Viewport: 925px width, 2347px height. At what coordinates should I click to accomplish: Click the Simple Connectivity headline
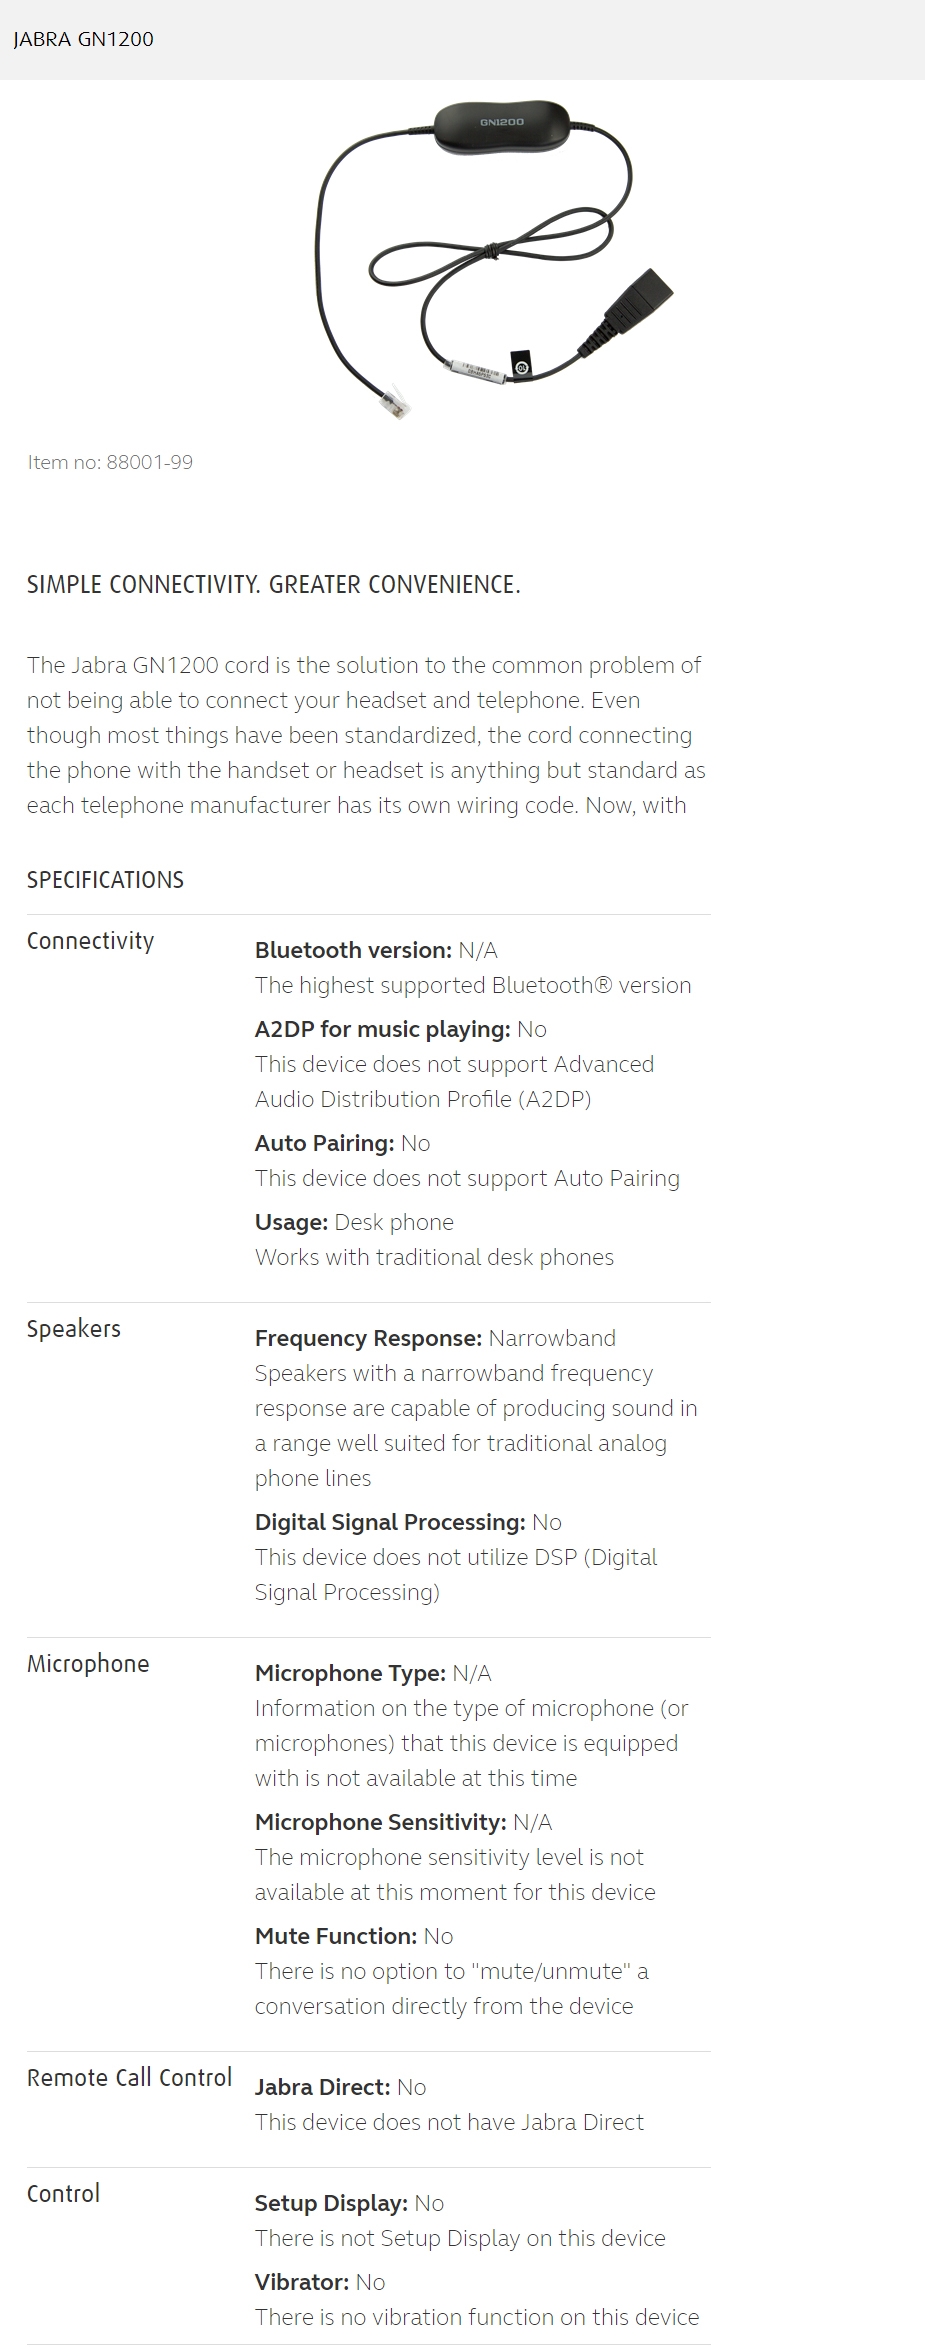pos(273,584)
